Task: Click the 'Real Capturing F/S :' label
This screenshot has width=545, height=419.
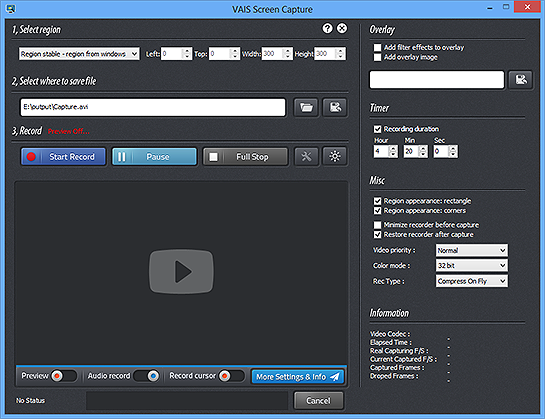Action: click(399, 350)
